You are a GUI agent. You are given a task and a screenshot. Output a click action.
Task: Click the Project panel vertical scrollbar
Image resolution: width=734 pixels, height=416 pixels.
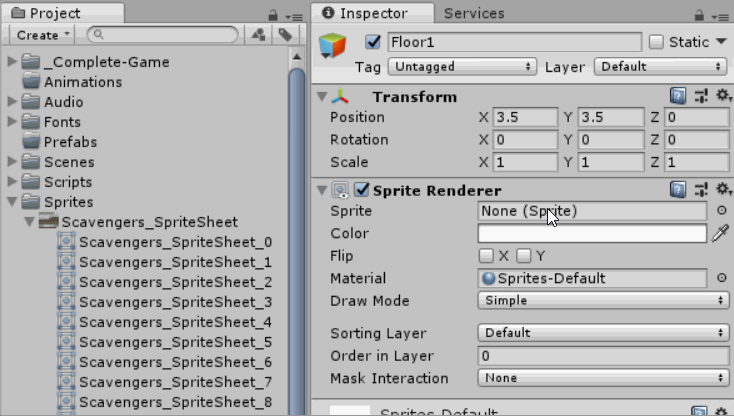click(297, 239)
